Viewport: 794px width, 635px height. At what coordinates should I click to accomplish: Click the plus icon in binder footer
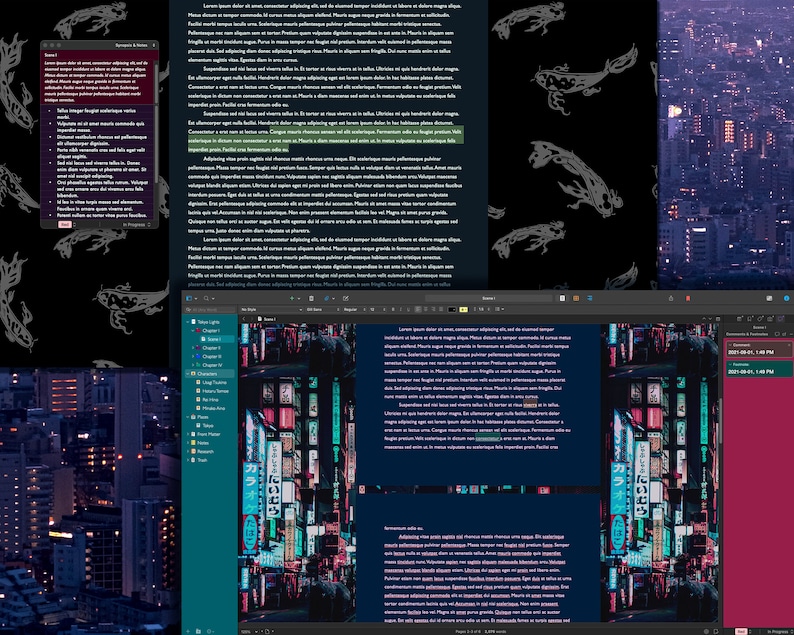click(188, 631)
